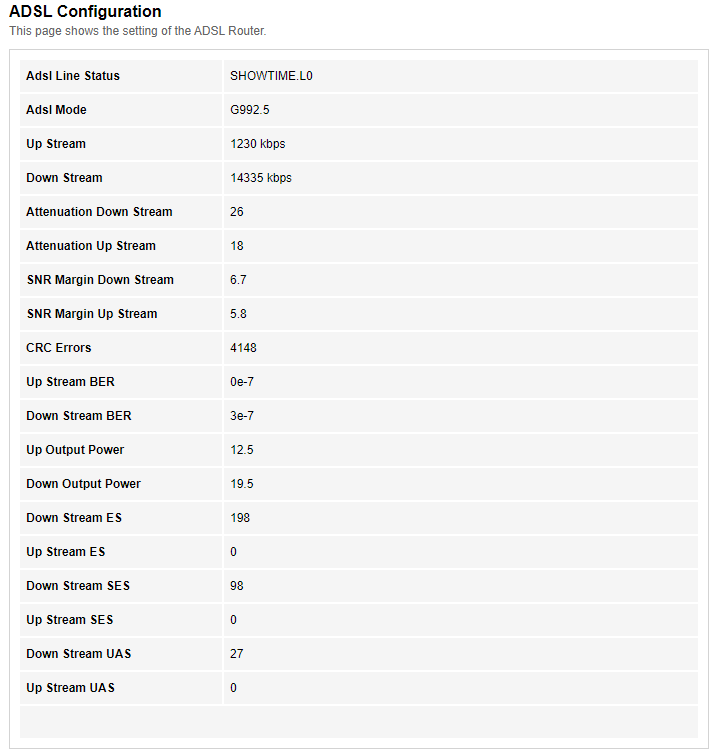Click the 14335 kbps downstream value

coord(260,178)
